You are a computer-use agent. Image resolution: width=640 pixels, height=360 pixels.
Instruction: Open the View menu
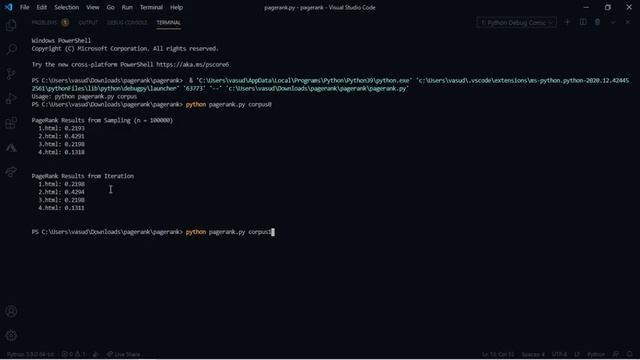coord(93,7)
